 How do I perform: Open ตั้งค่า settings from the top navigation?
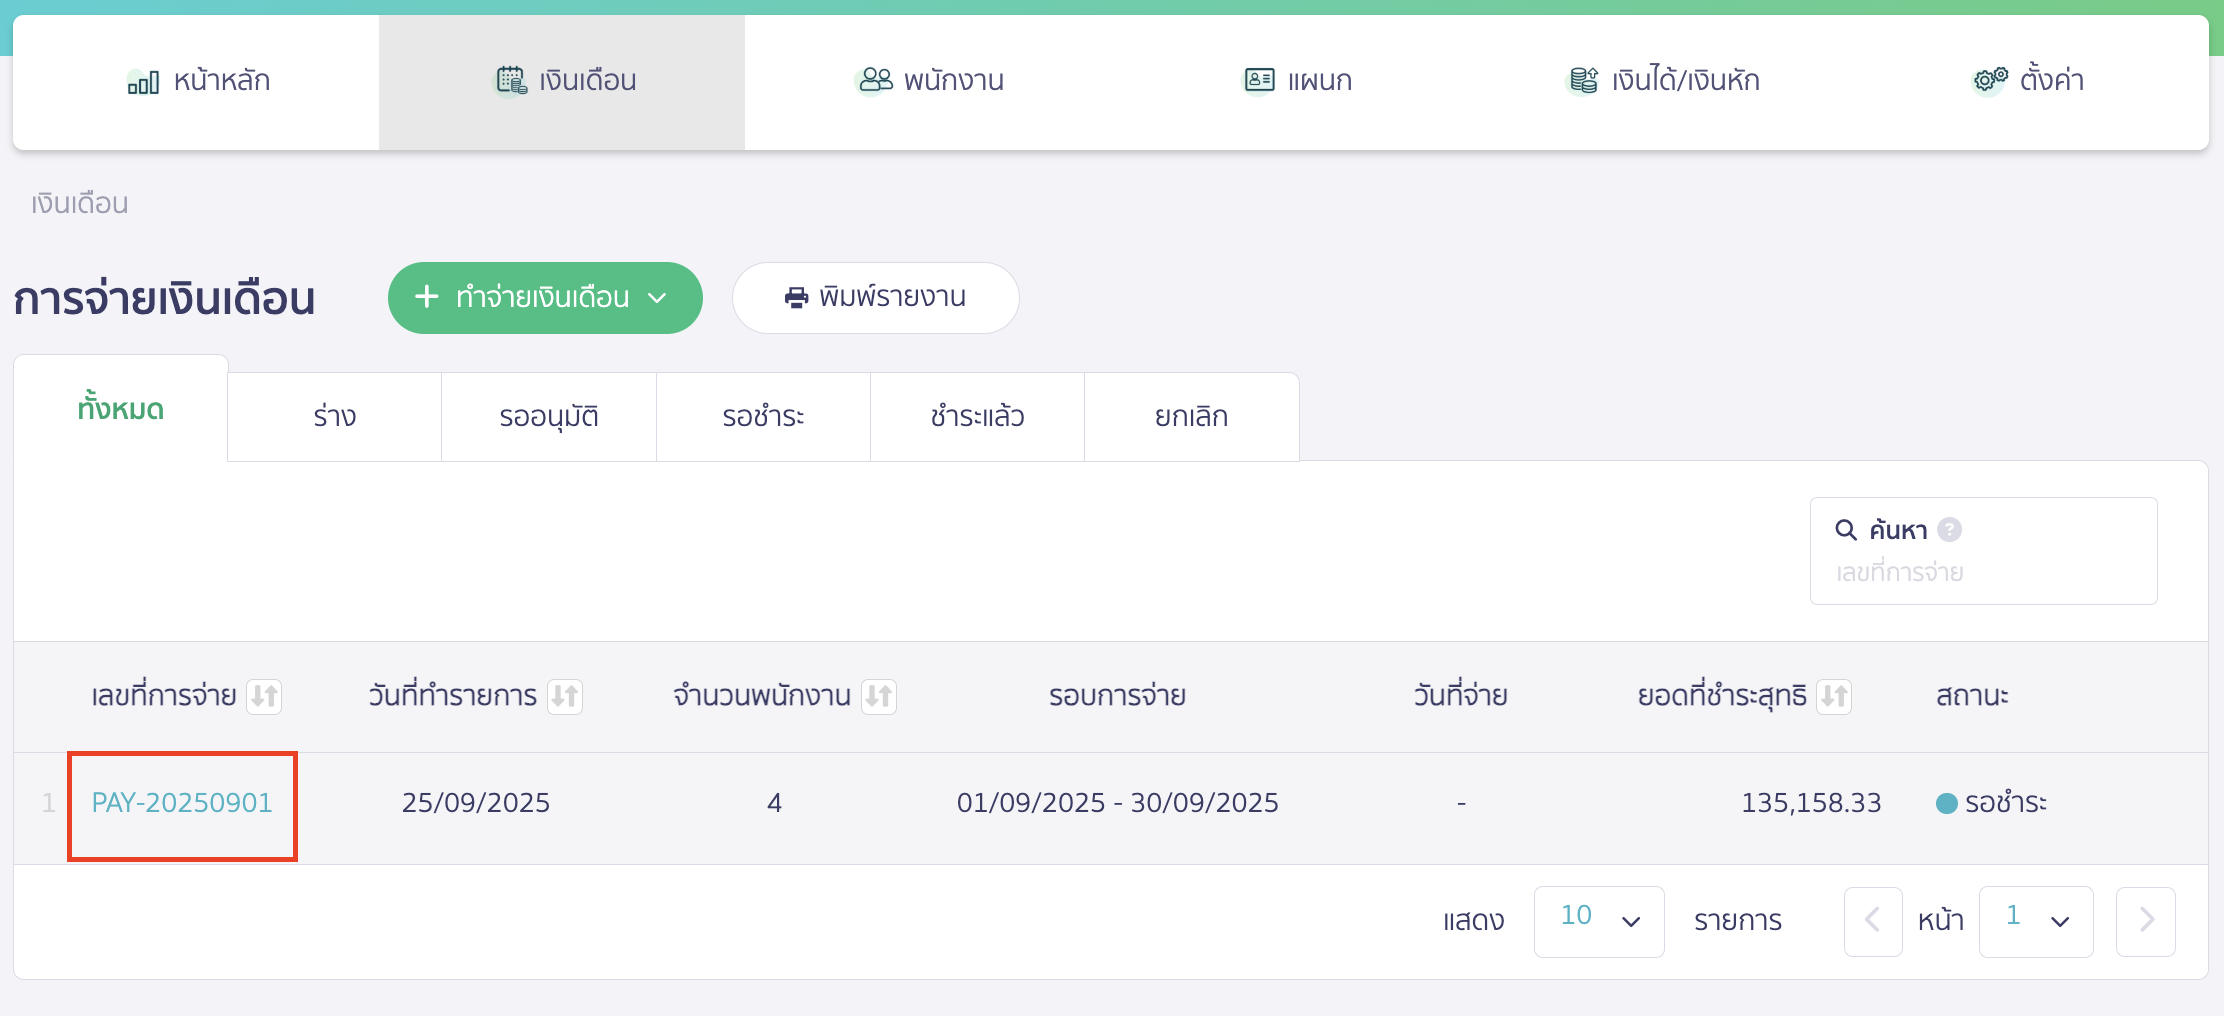[2027, 81]
